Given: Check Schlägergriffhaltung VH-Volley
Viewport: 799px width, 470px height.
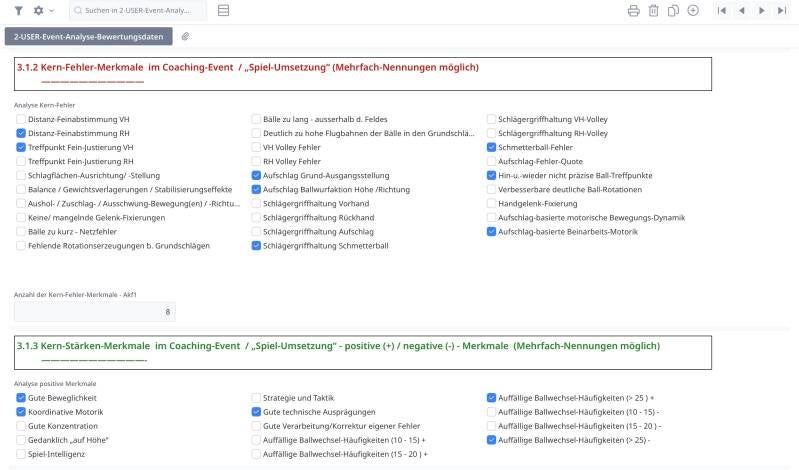Looking at the screenshot, I should pyautogui.click(x=491, y=119).
